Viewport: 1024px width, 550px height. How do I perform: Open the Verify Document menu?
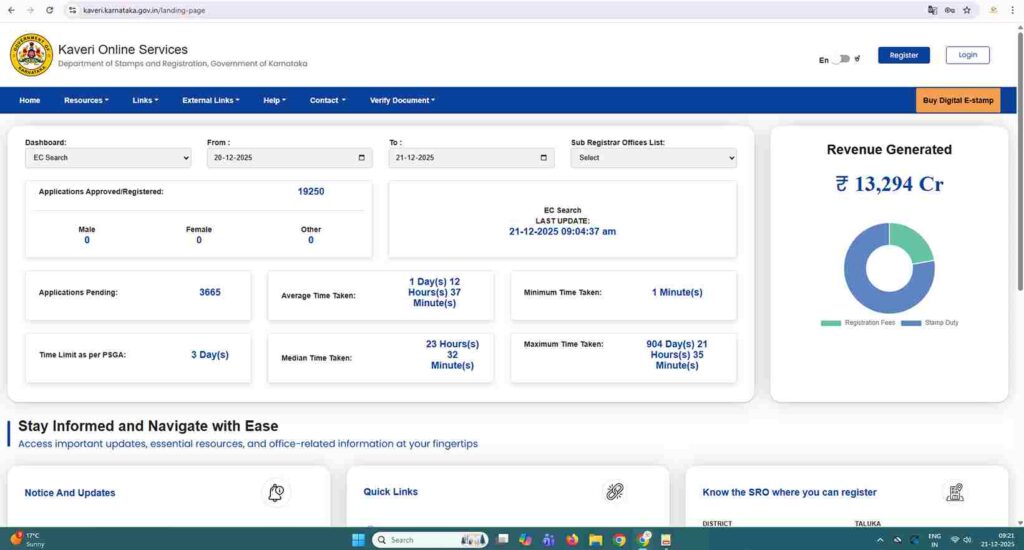[402, 100]
